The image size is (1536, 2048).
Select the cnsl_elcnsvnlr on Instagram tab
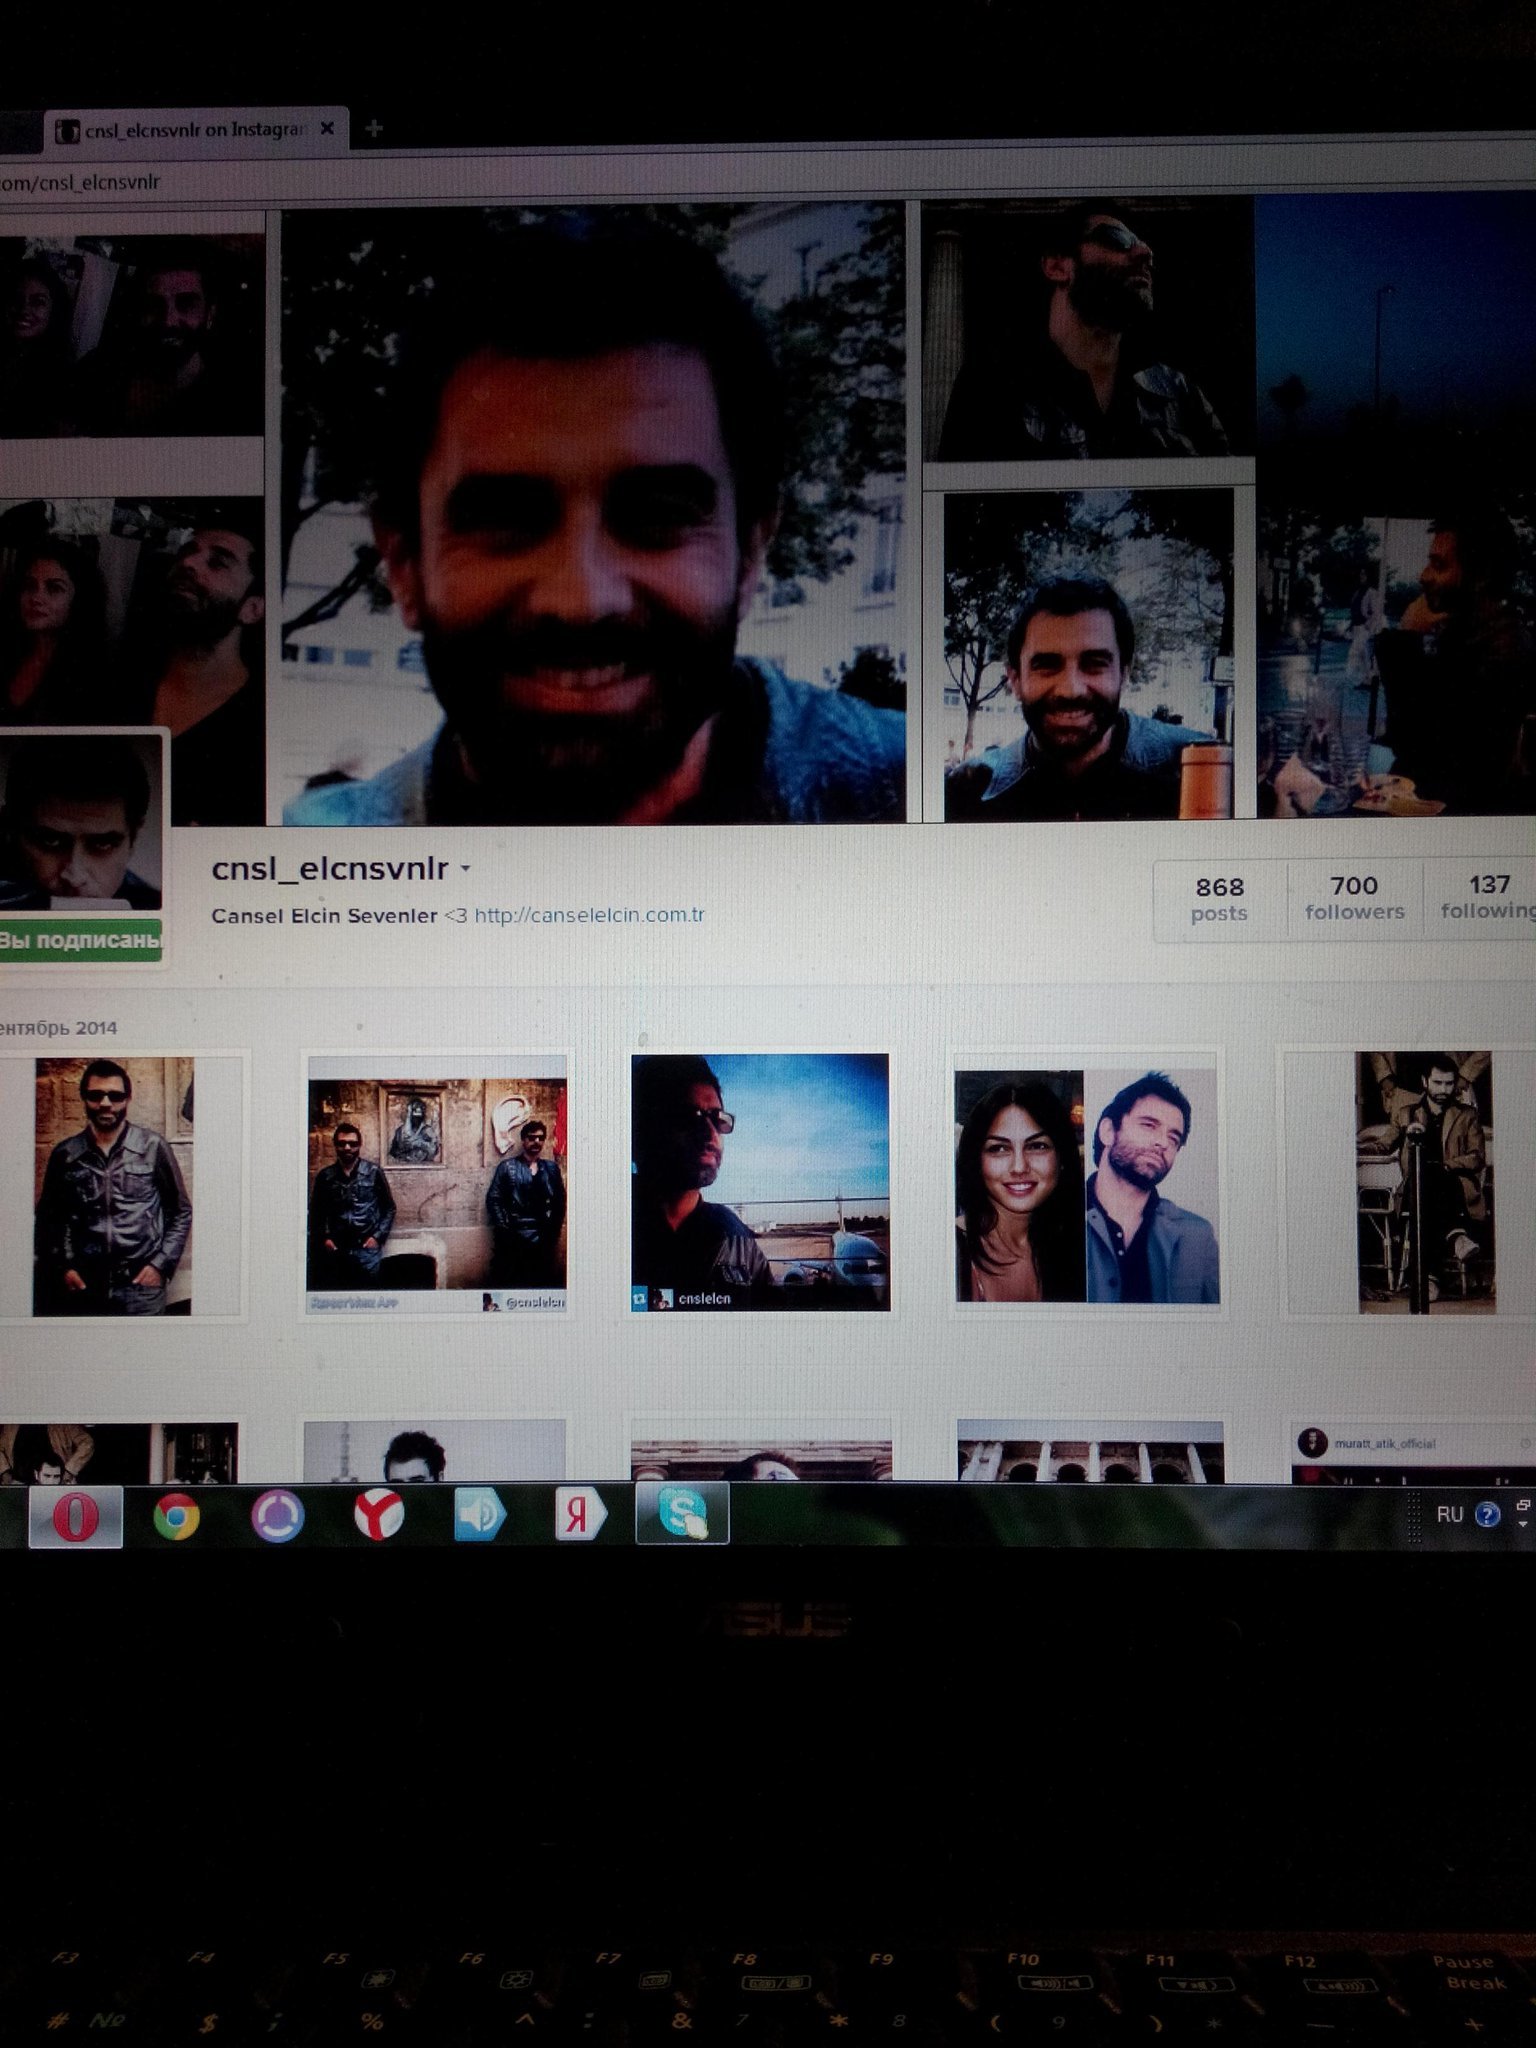tap(190, 130)
